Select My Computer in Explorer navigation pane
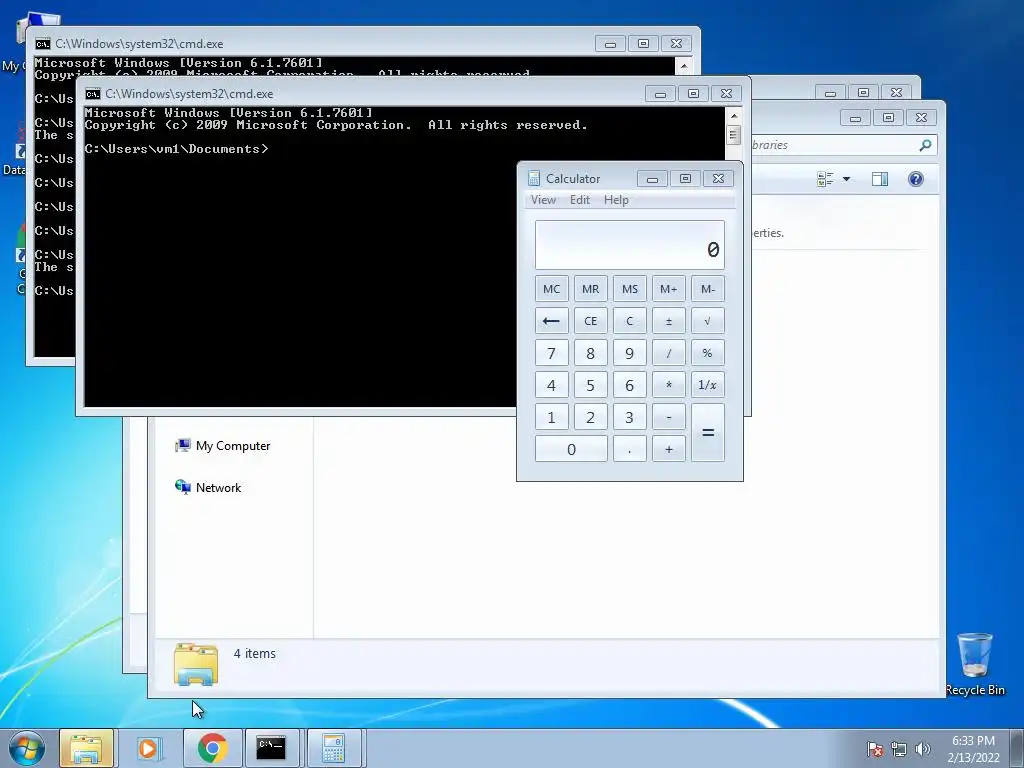This screenshot has height=768, width=1024. pyautogui.click(x=223, y=445)
